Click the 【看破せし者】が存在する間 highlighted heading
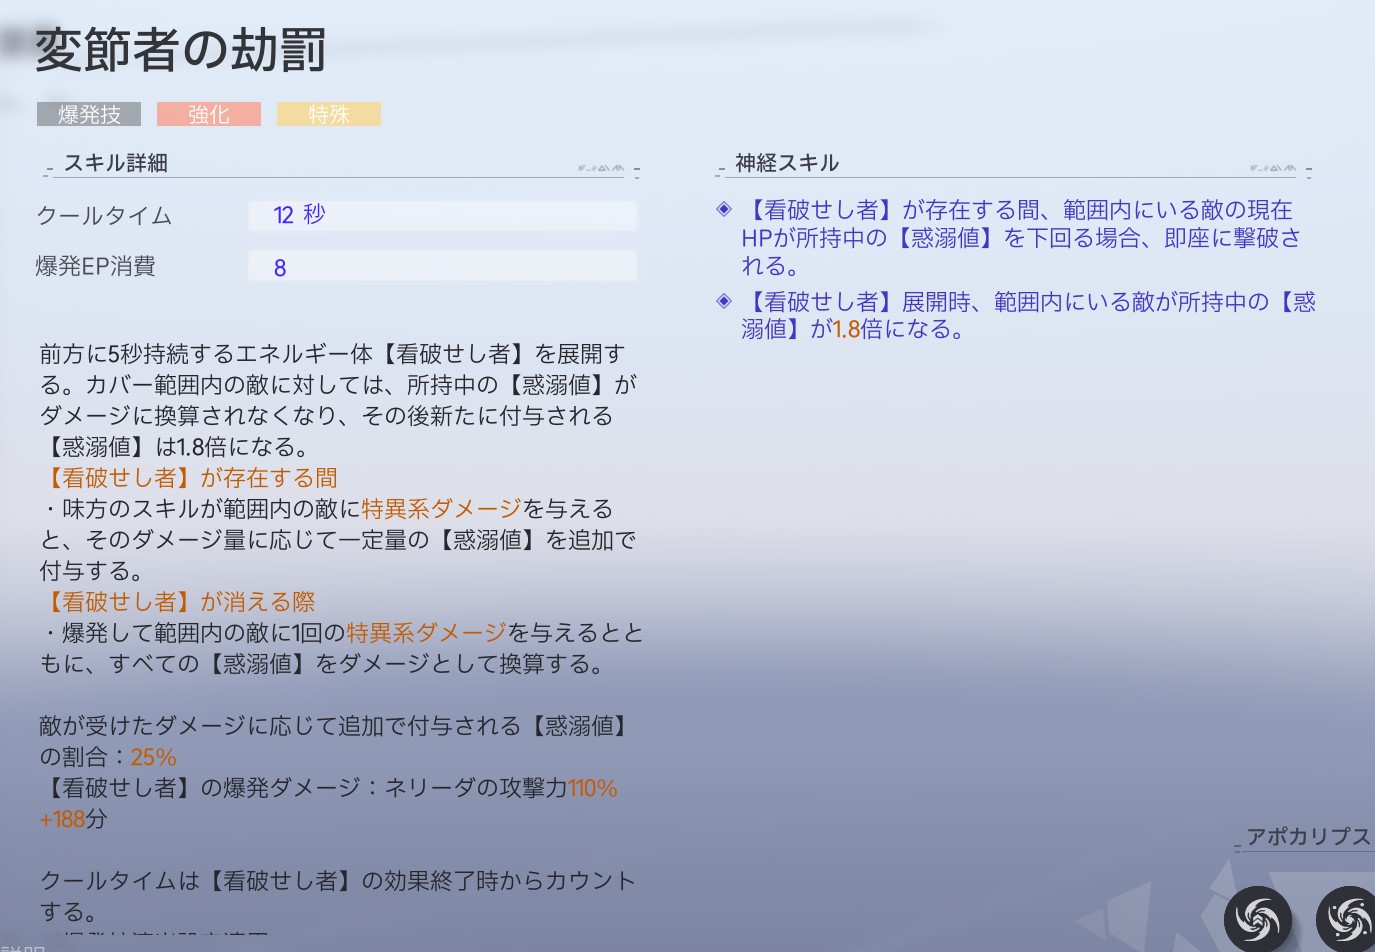This screenshot has width=1375, height=952. 189,478
